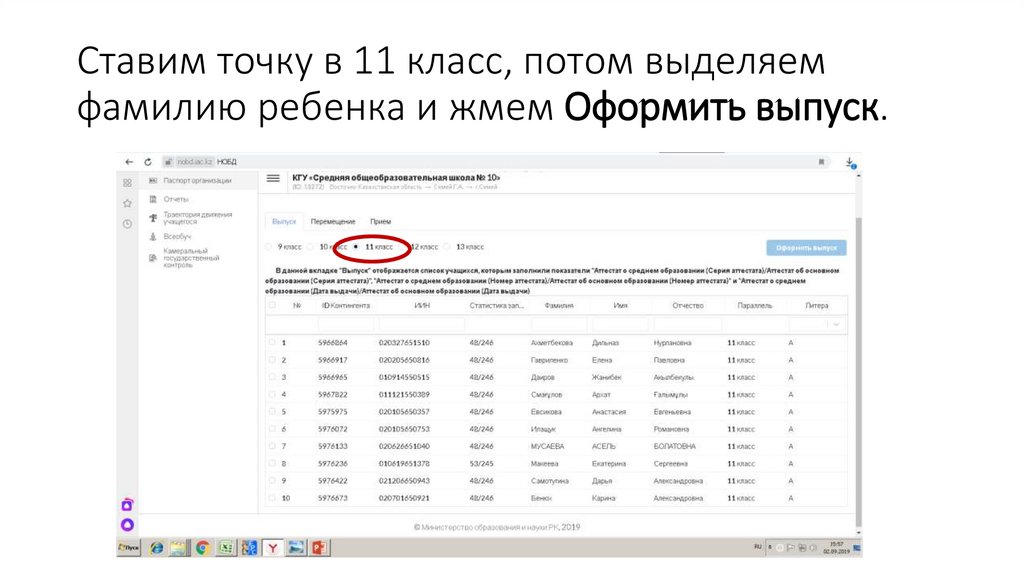Tick the select-all checkbox in table header
Image resolution: width=1024 pixels, height=574 pixels.
[272, 305]
